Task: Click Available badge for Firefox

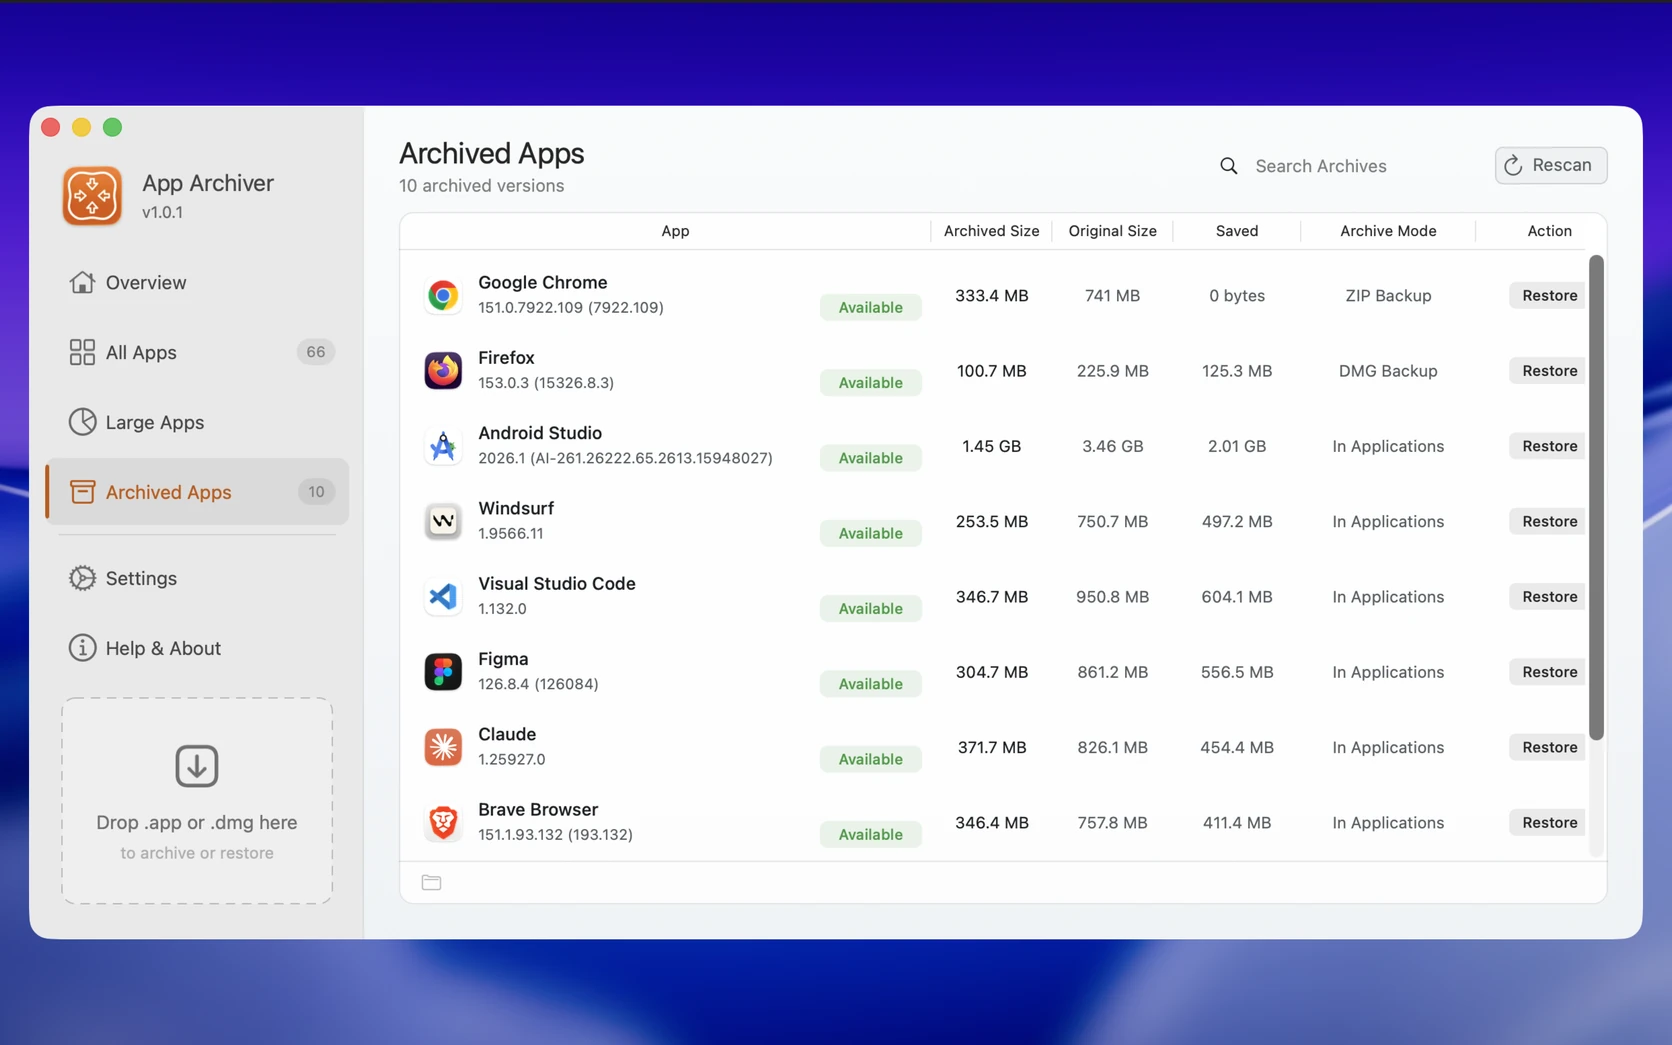Action: coord(870,382)
